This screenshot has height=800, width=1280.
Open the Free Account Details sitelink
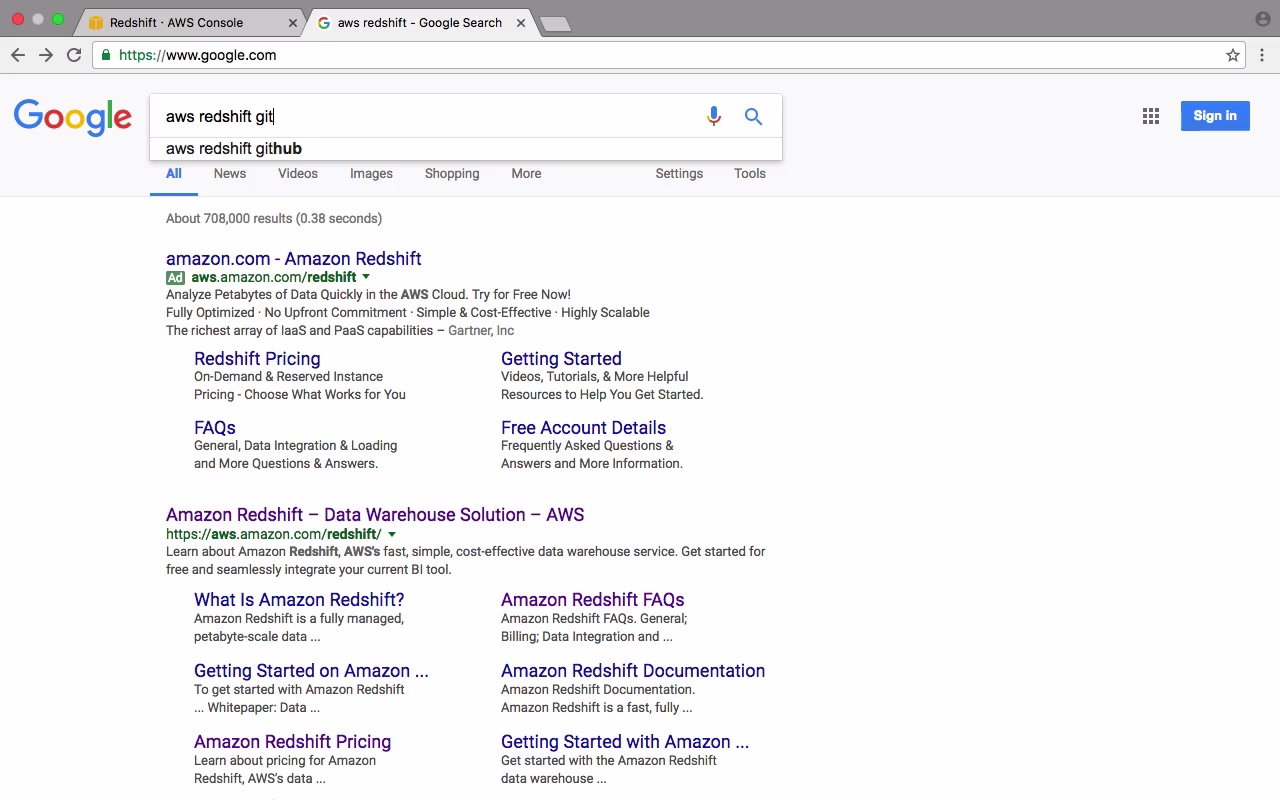(583, 428)
